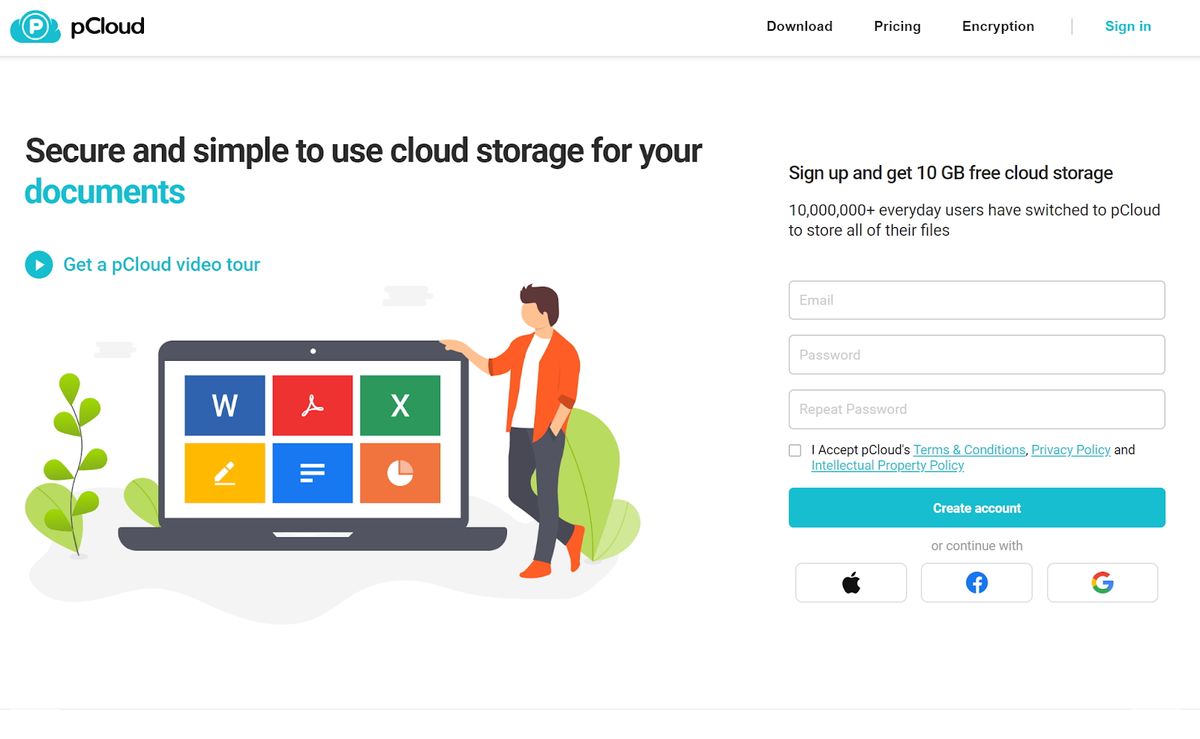Image resolution: width=1200 pixels, height=739 pixels.
Task: Continue with Google
Action: coord(1102,583)
